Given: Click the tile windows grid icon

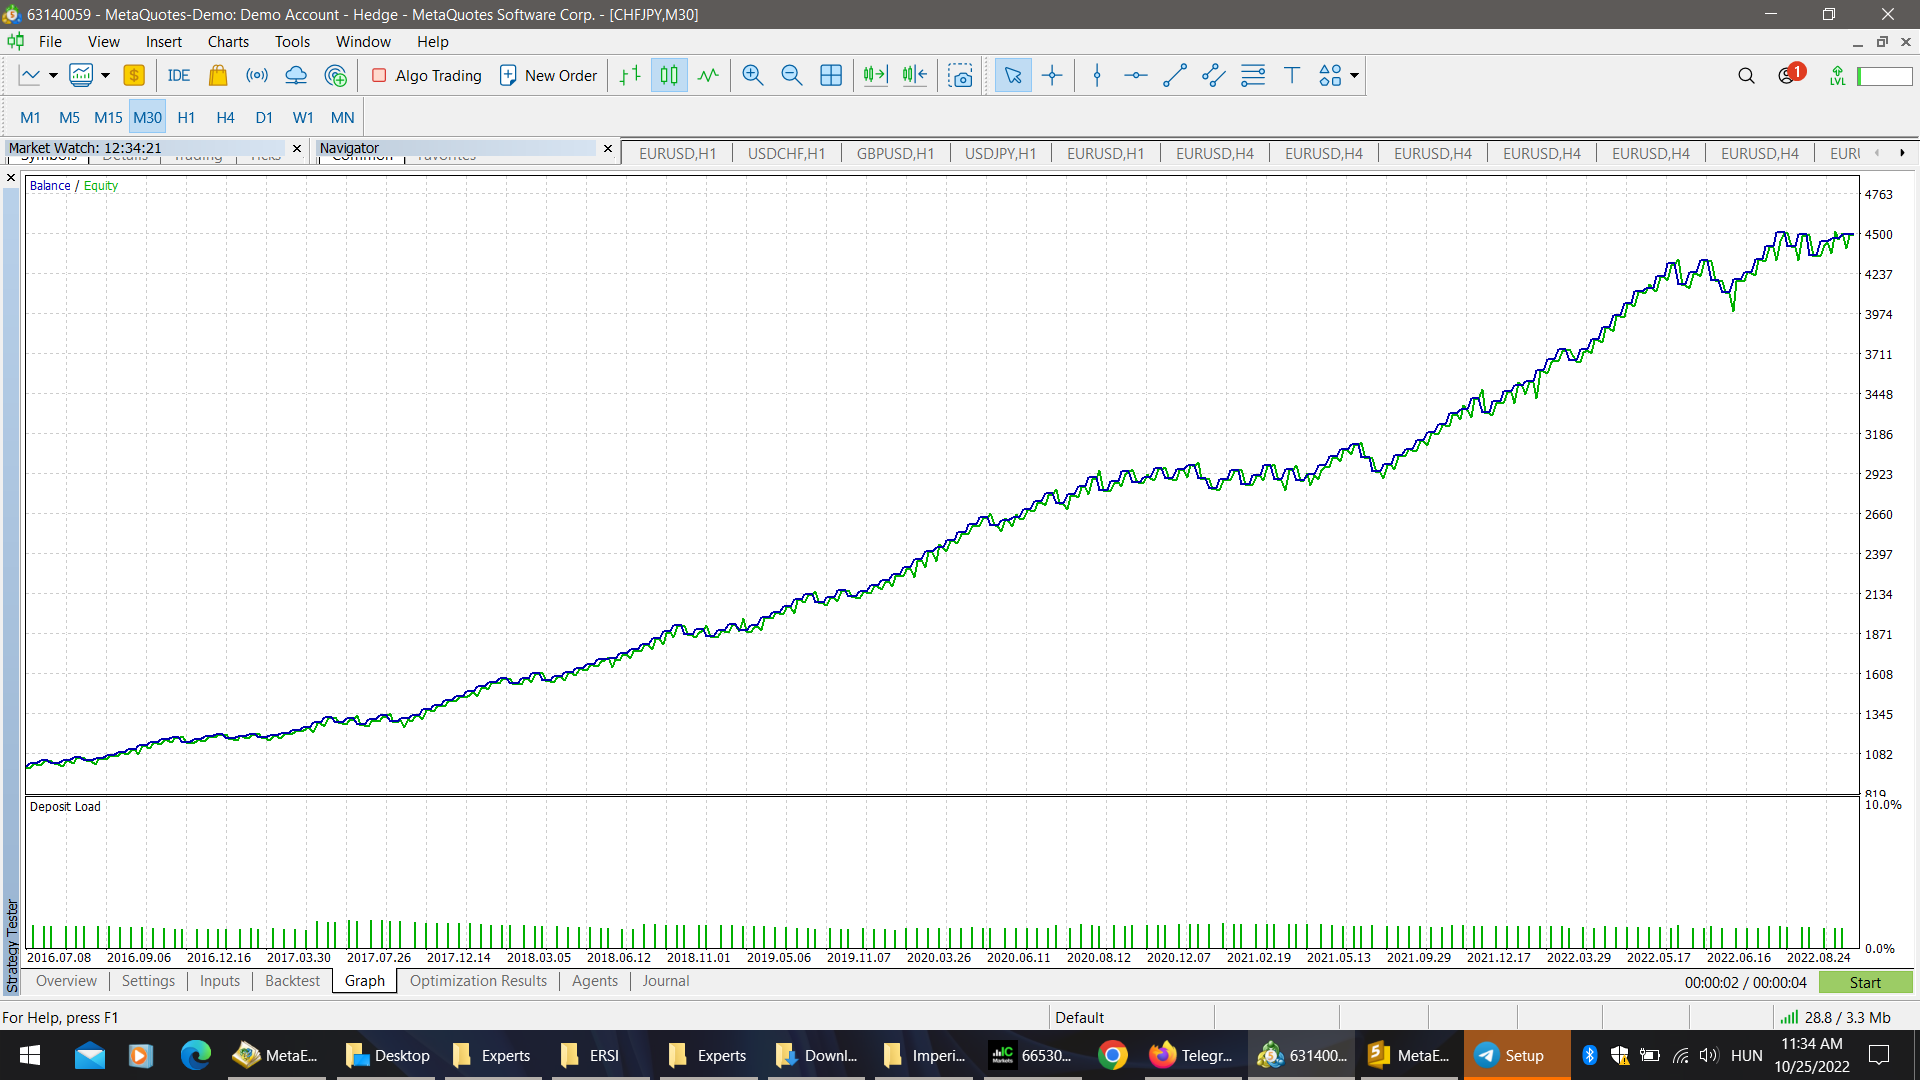Looking at the screenshot, I should 830,75.
